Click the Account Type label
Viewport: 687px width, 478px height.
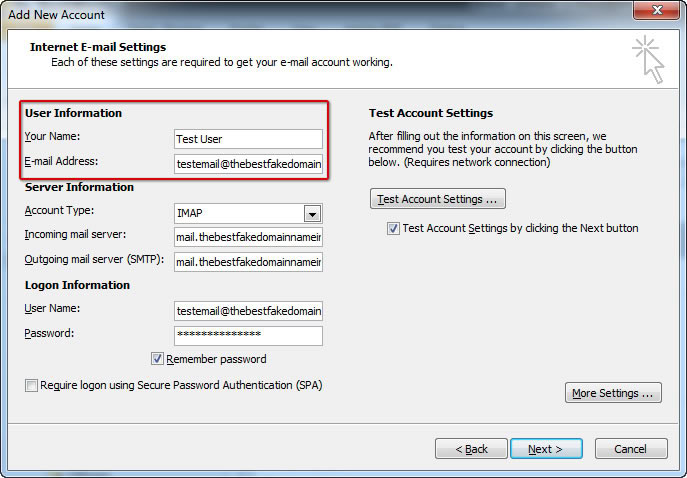tap(59, 210)
